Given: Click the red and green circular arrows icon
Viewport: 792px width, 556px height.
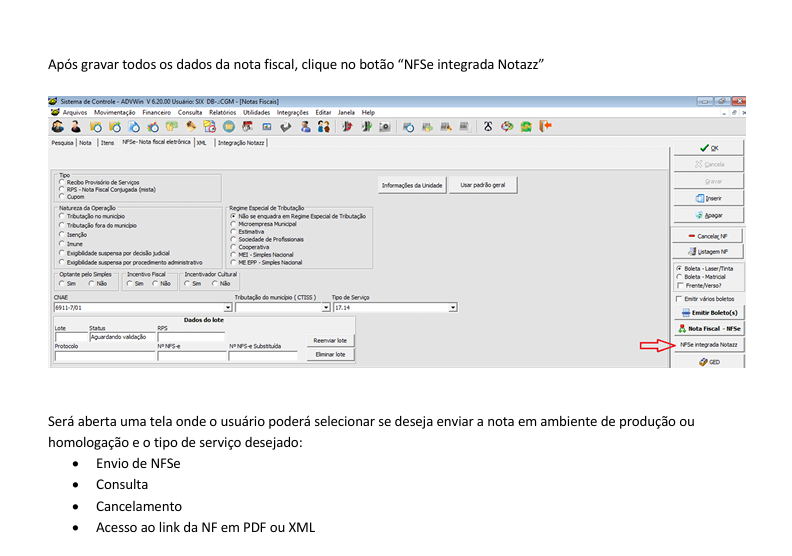Looking at the screenshot, I should pyautogui.click(x=507, y=126).
